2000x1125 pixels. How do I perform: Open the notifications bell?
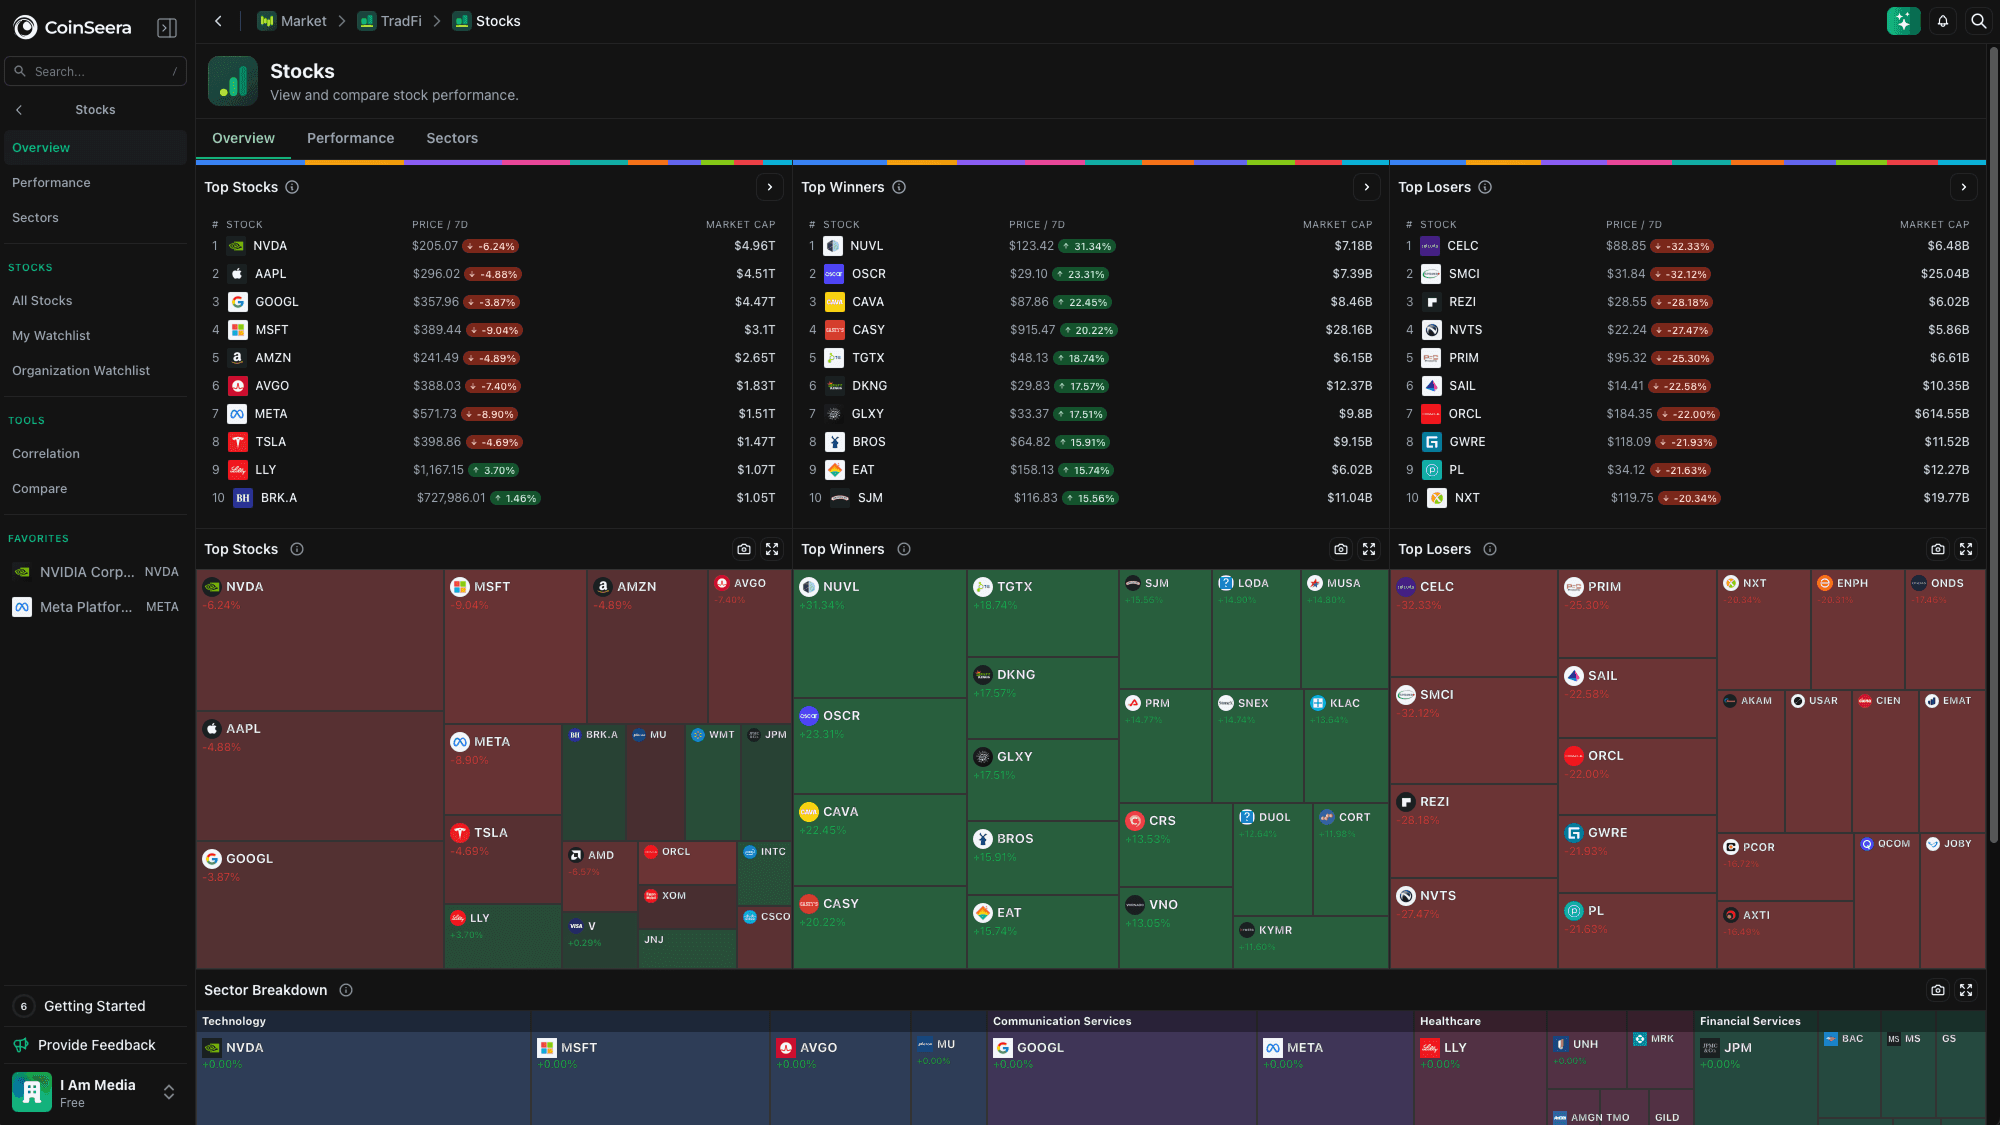[1943, 21]
